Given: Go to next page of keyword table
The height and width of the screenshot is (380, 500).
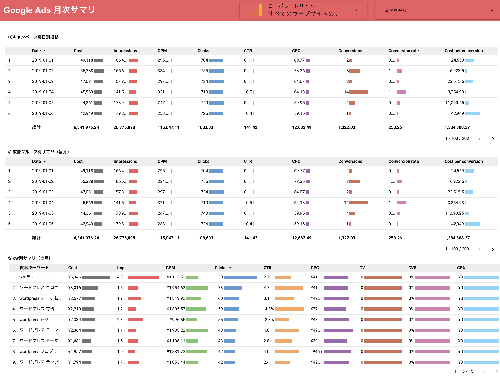Looking at the screenshot, I should point(496,371).
